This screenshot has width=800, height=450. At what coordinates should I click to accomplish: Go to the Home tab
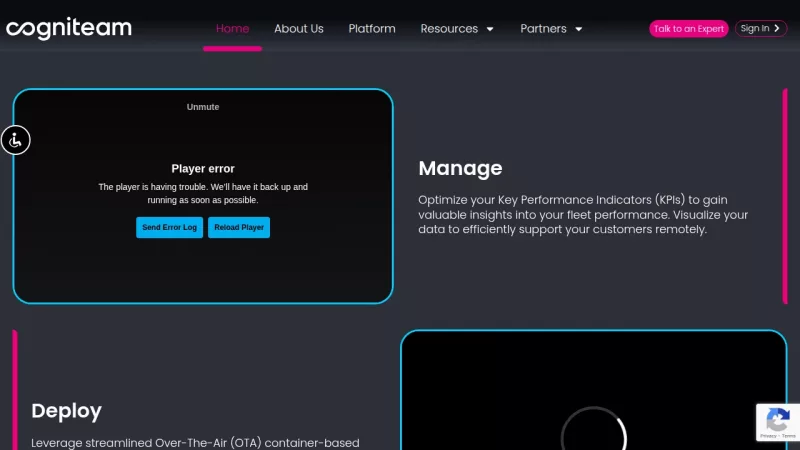pyautogui.click(x=232, y=29)
